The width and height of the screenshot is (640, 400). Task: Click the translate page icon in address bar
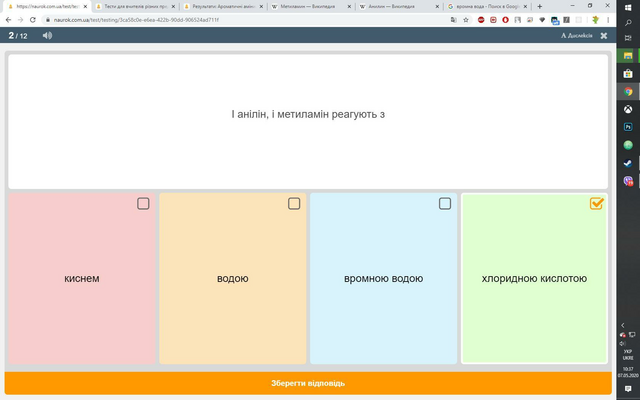click(453, 20)
